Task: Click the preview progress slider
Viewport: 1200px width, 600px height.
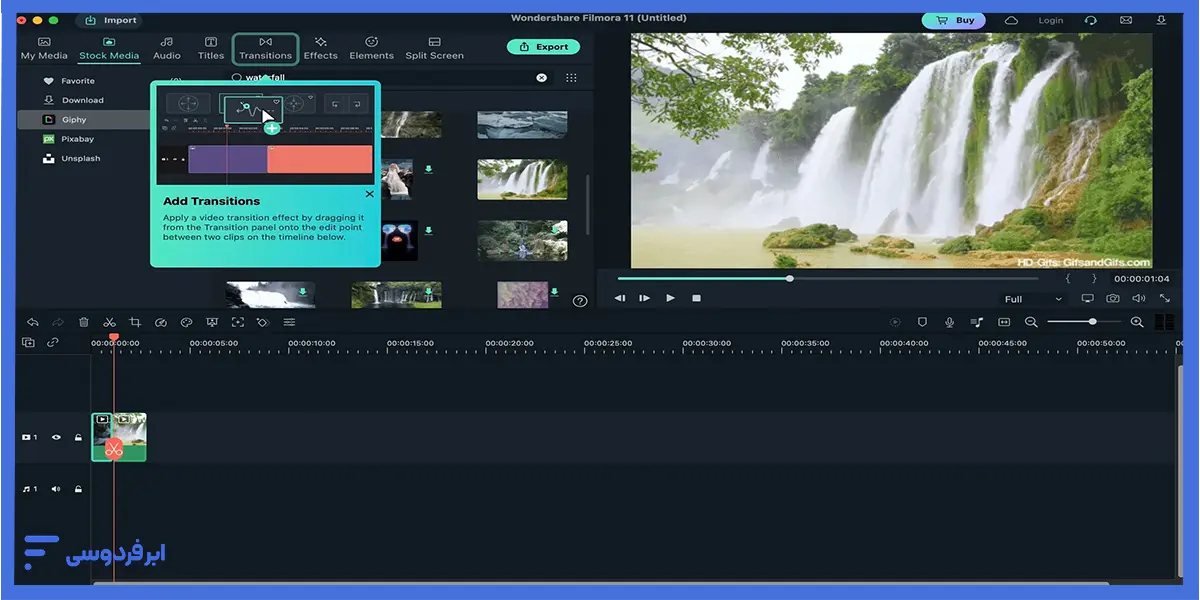Action: click(x=828, y=279)
